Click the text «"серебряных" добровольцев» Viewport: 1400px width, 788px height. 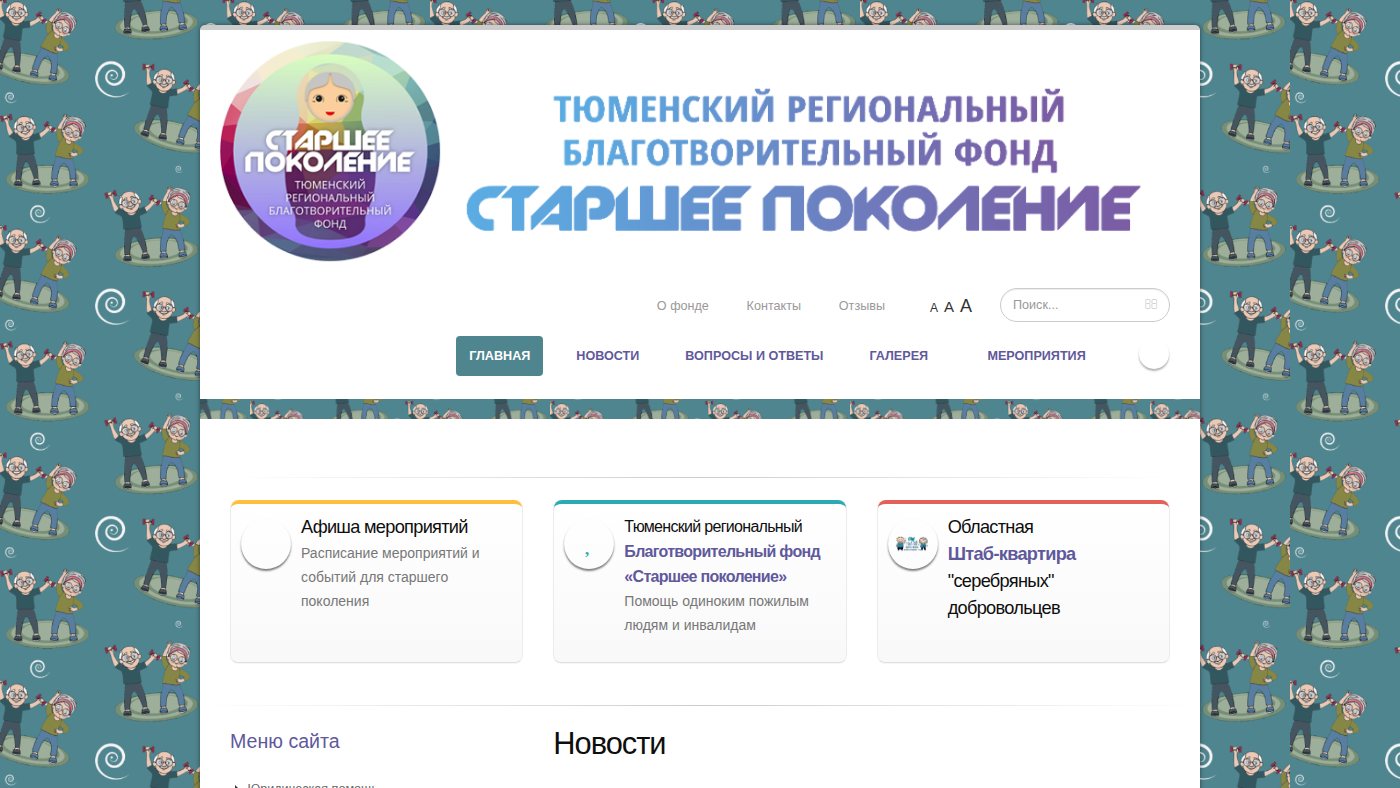[1004, 595]
